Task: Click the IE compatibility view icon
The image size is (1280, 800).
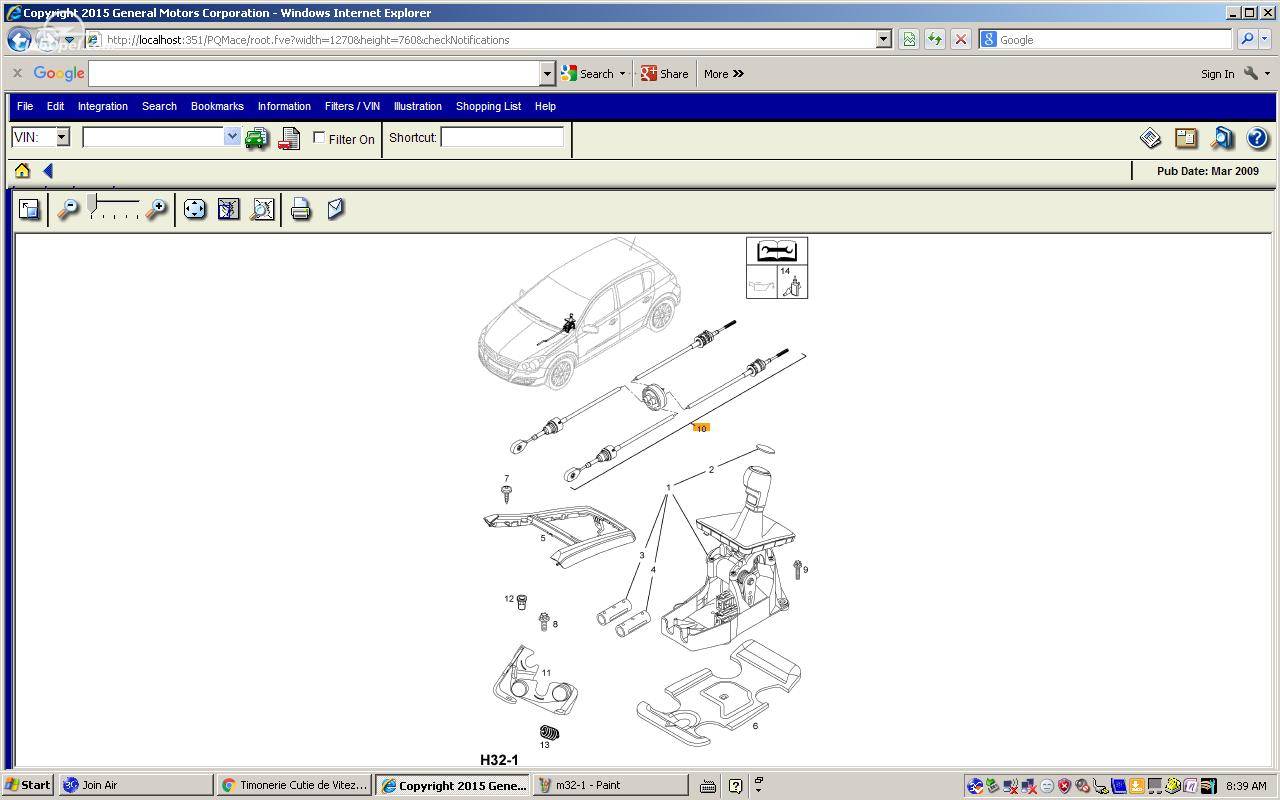Action: pos(909,39)
